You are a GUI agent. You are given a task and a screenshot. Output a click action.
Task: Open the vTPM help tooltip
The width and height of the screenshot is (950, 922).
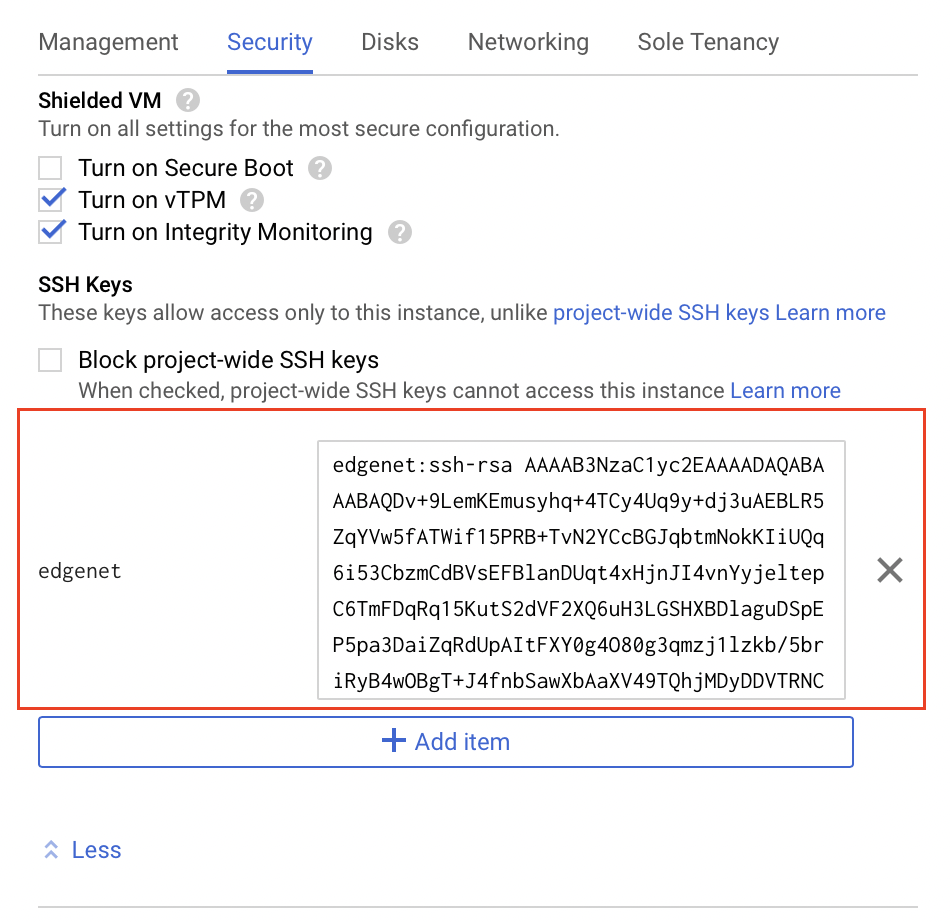251,200
